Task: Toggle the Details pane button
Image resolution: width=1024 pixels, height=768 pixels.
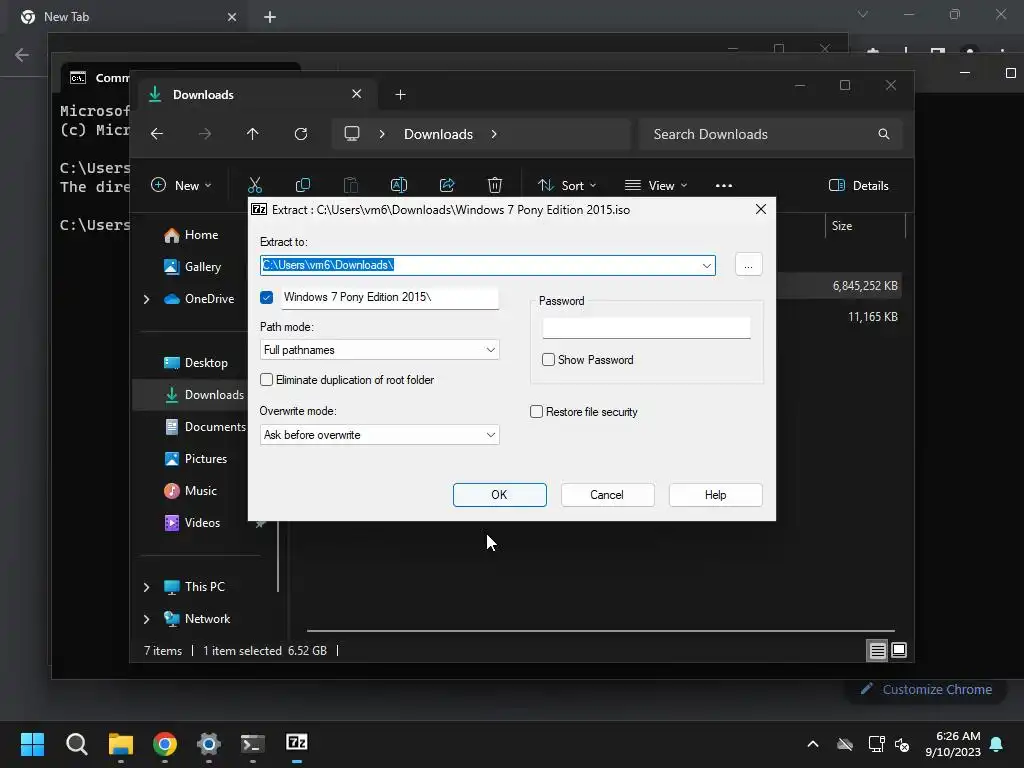Action: [858, 185]
